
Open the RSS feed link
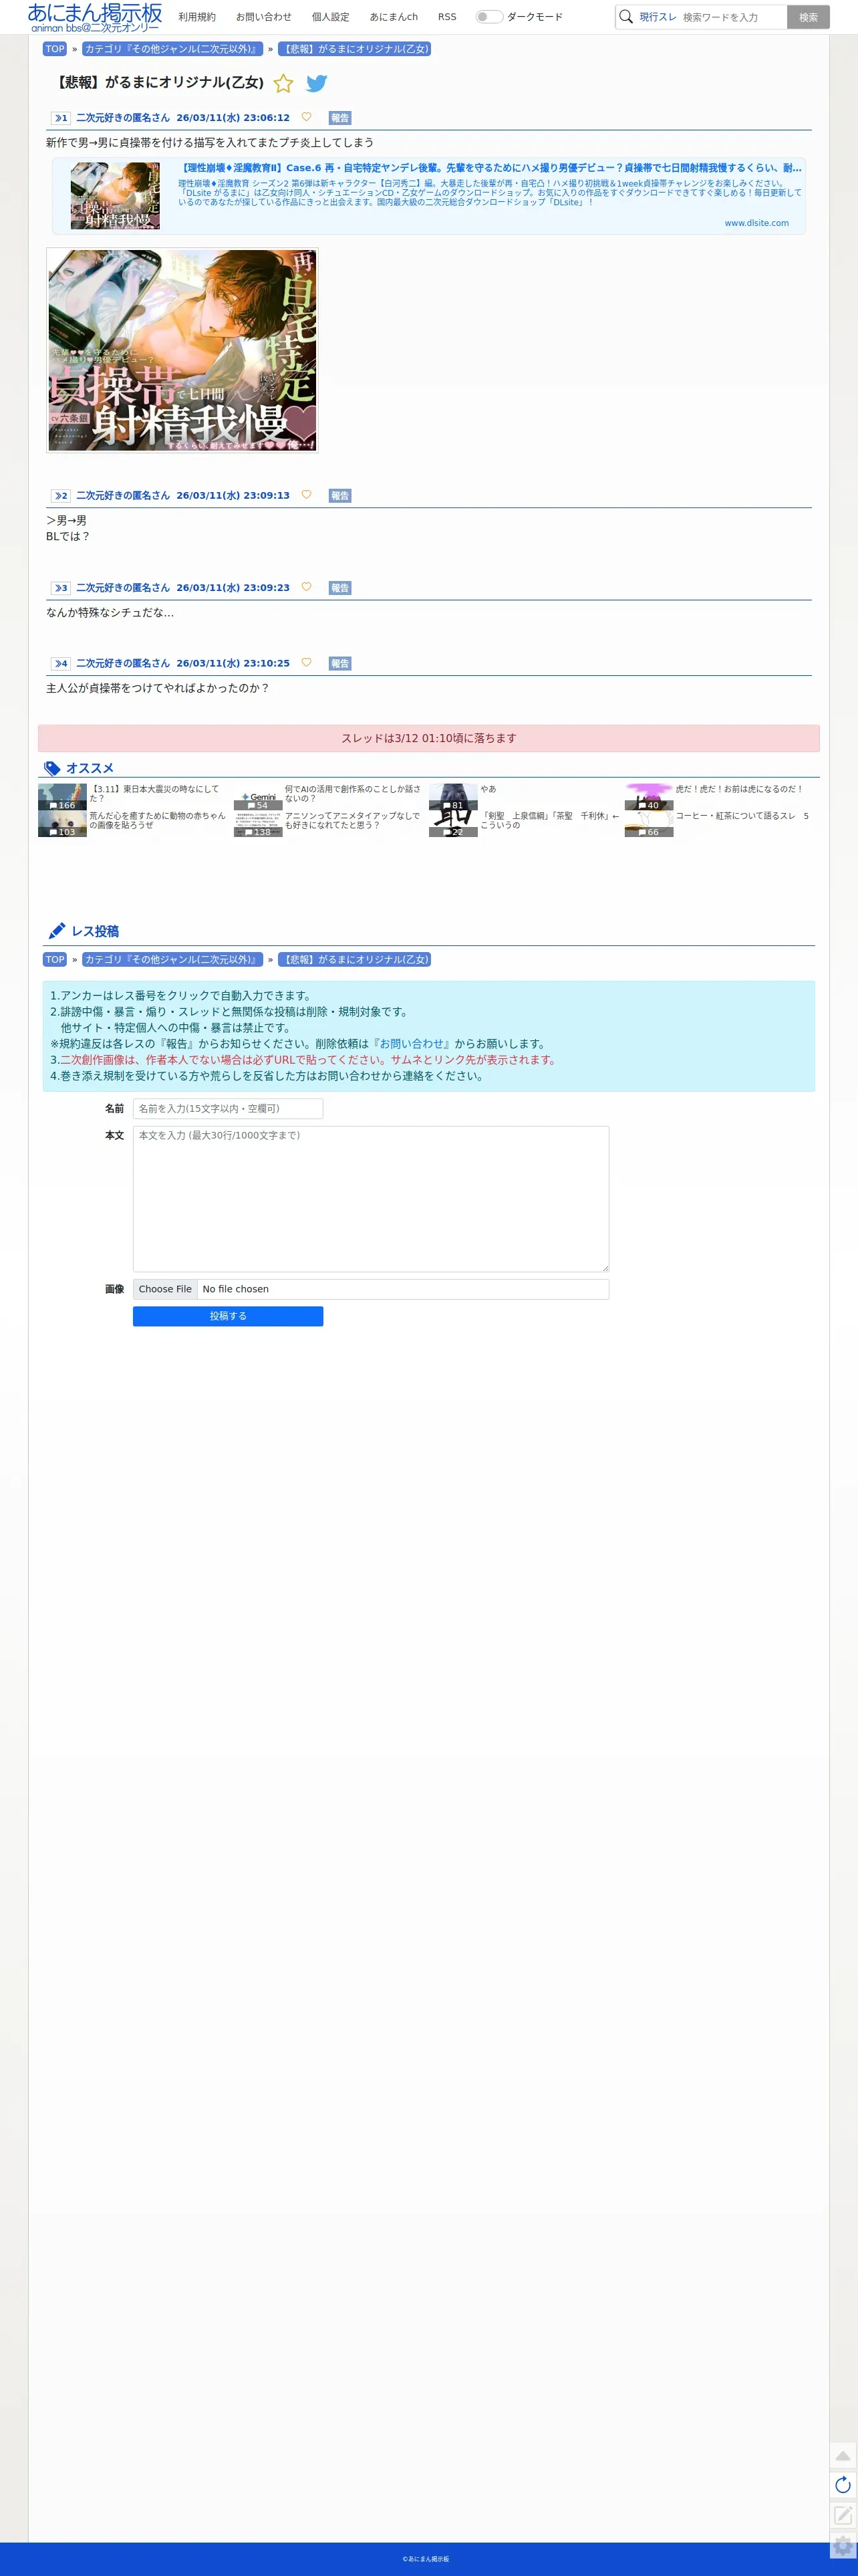[x=447, y=17]
